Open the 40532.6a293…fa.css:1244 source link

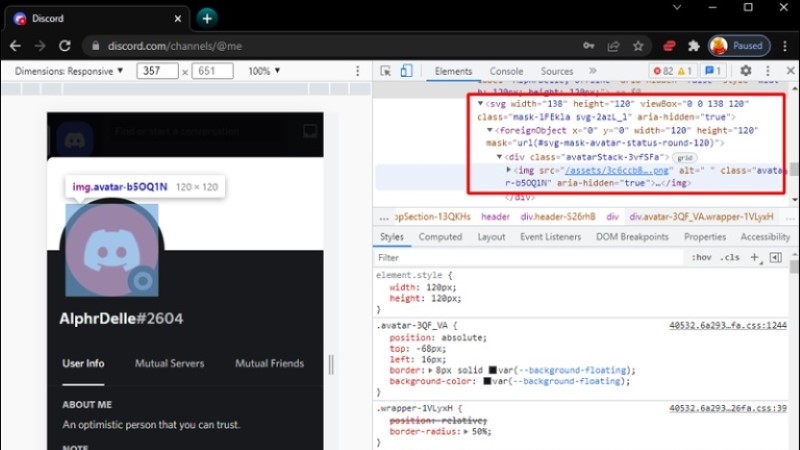[728, 325]
